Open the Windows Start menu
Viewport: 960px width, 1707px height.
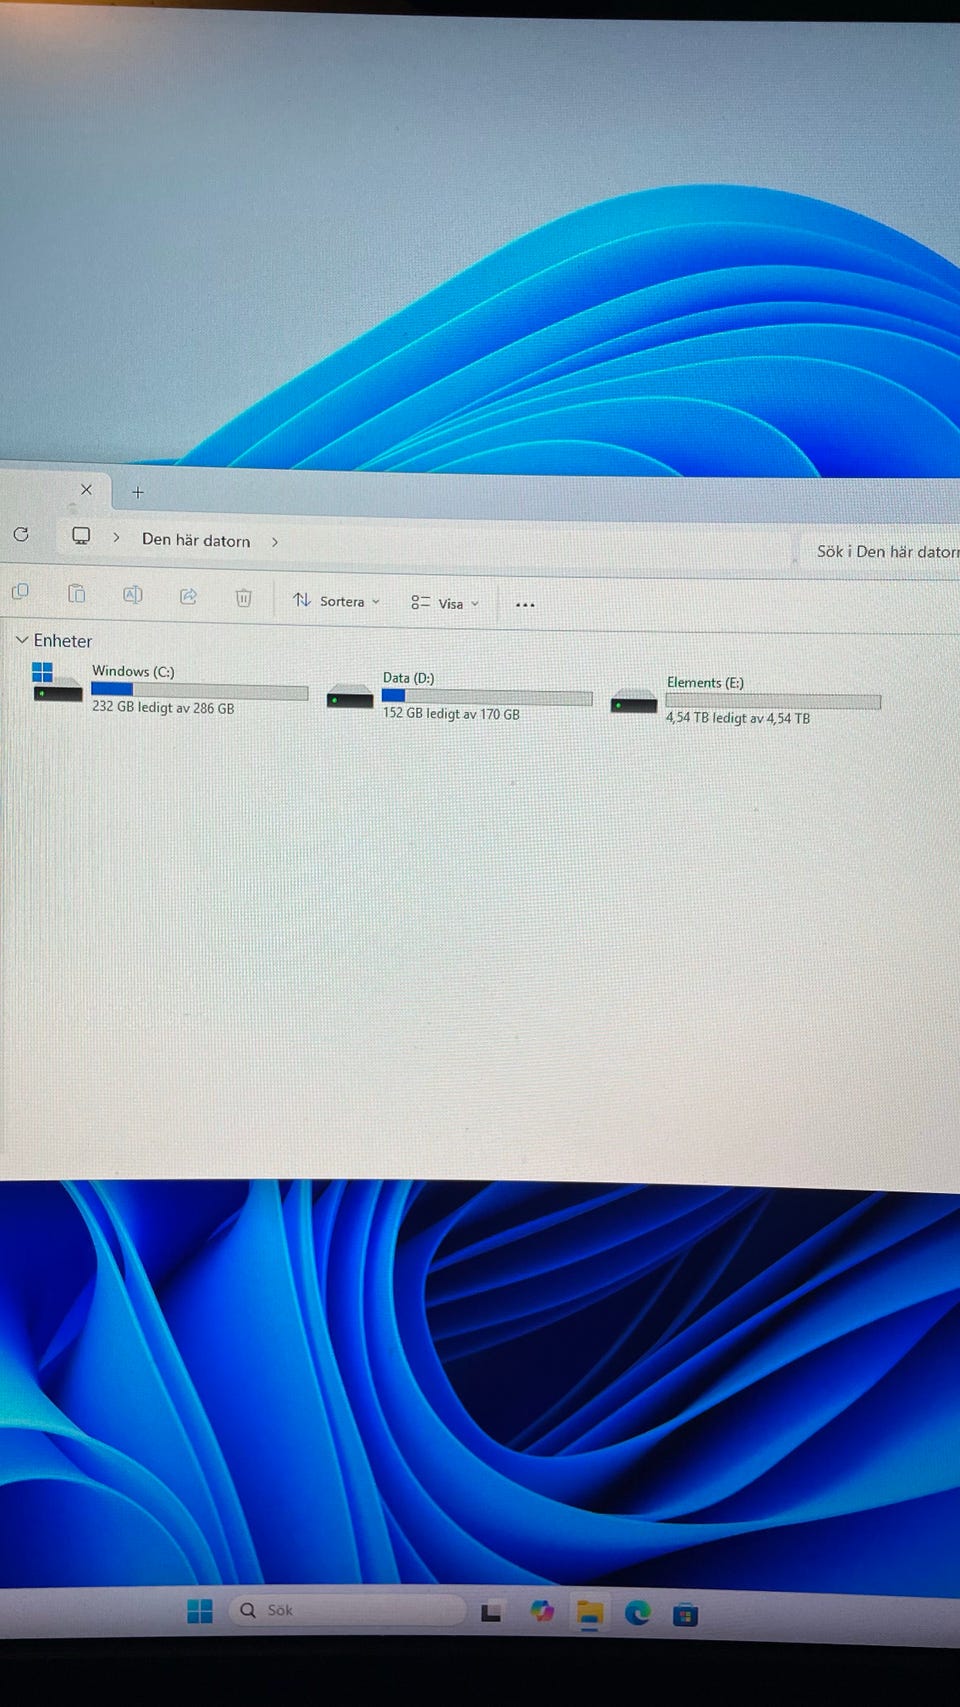point(200,1610)
